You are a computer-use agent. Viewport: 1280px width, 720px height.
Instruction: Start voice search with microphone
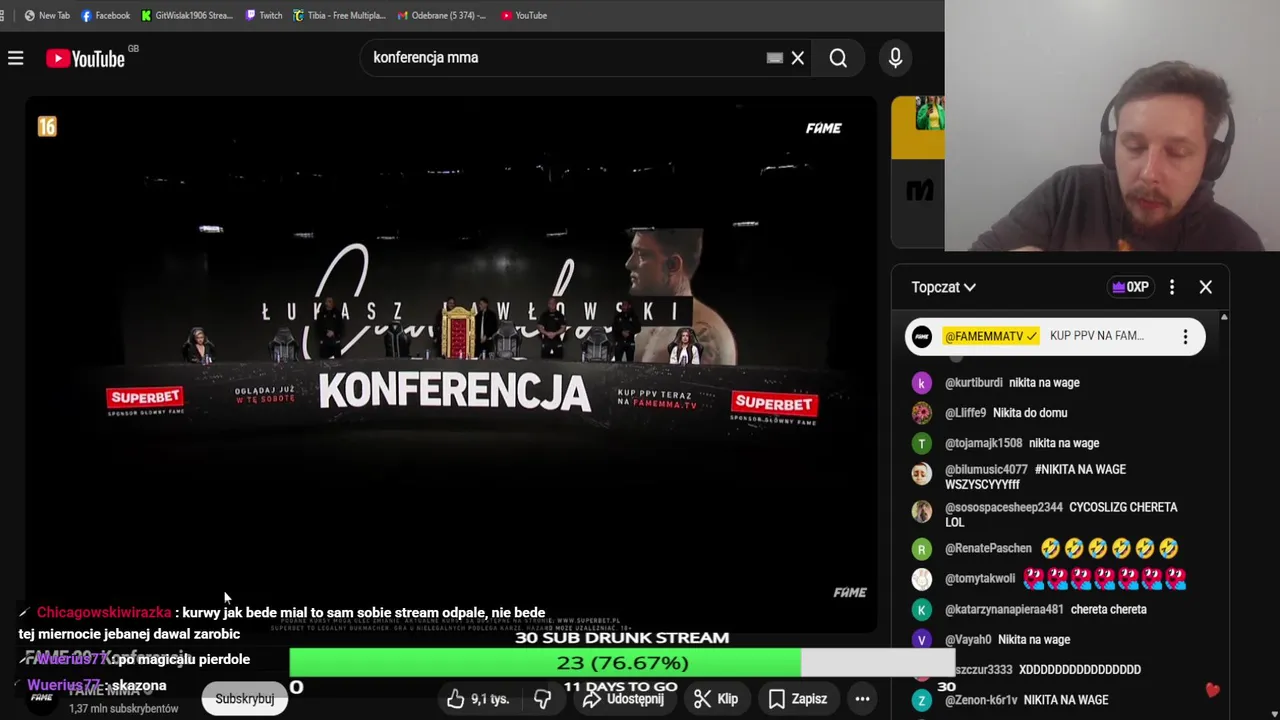pos(896,58)
